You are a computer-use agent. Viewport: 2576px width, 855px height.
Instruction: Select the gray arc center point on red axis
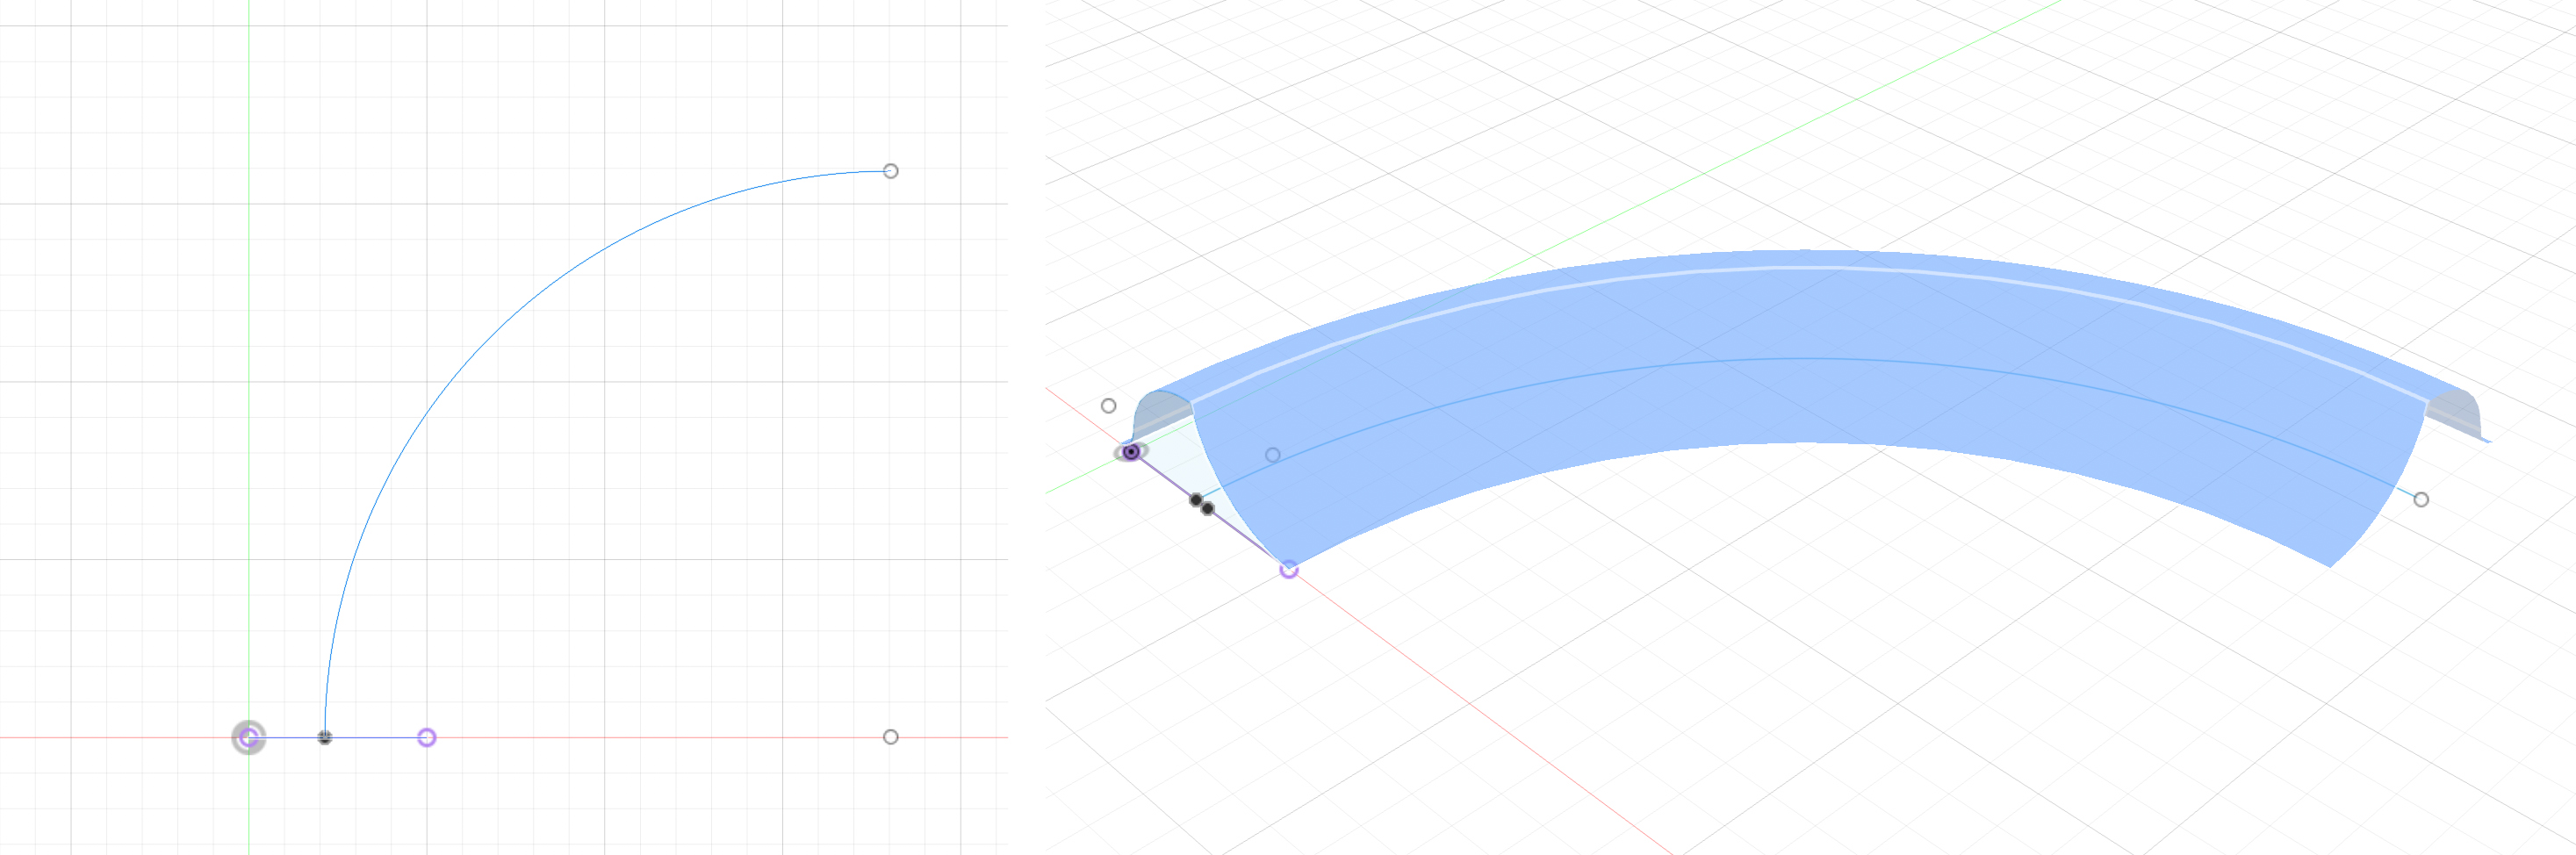[891, 737]
